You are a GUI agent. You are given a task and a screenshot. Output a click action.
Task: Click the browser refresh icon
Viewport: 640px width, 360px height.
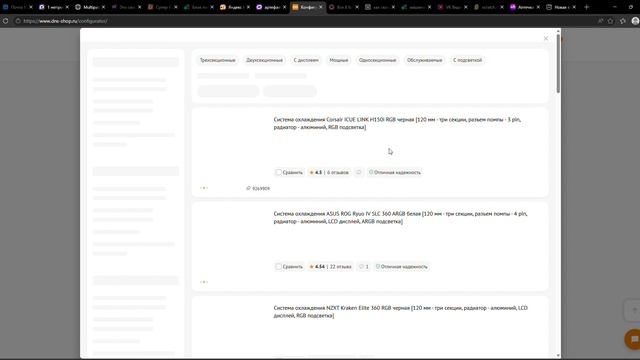[5, 21]
